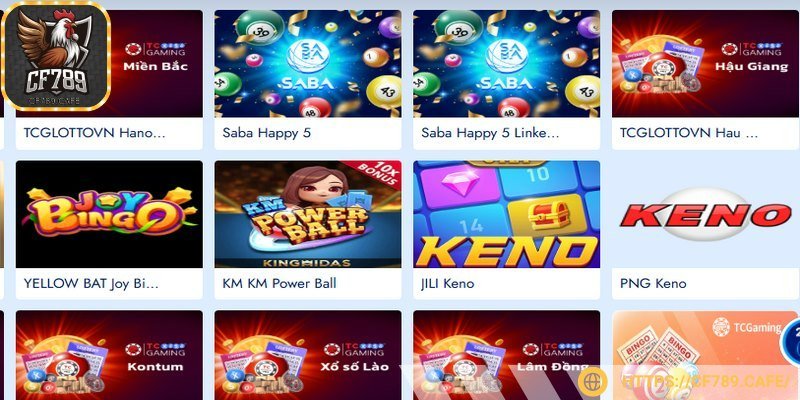Click the JILI Keno label

[x=447, y=283]
